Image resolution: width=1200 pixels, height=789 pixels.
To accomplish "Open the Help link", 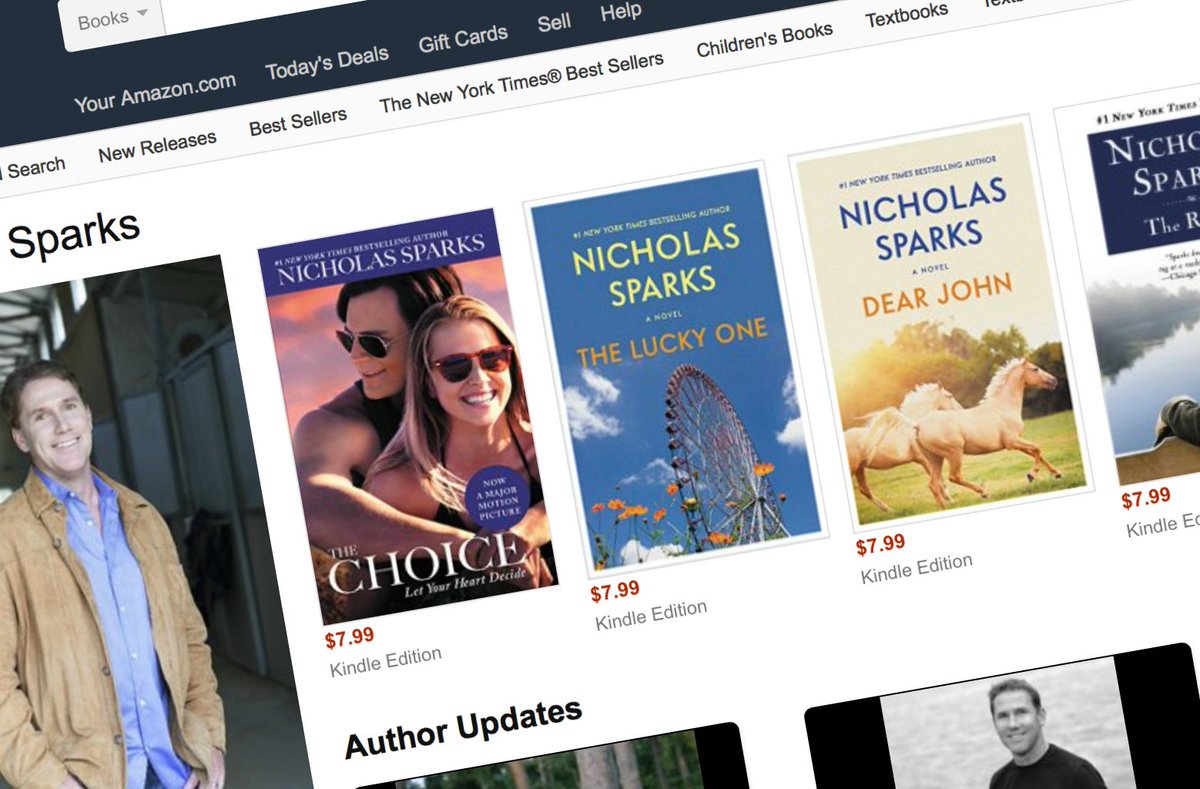I will 621,11.
